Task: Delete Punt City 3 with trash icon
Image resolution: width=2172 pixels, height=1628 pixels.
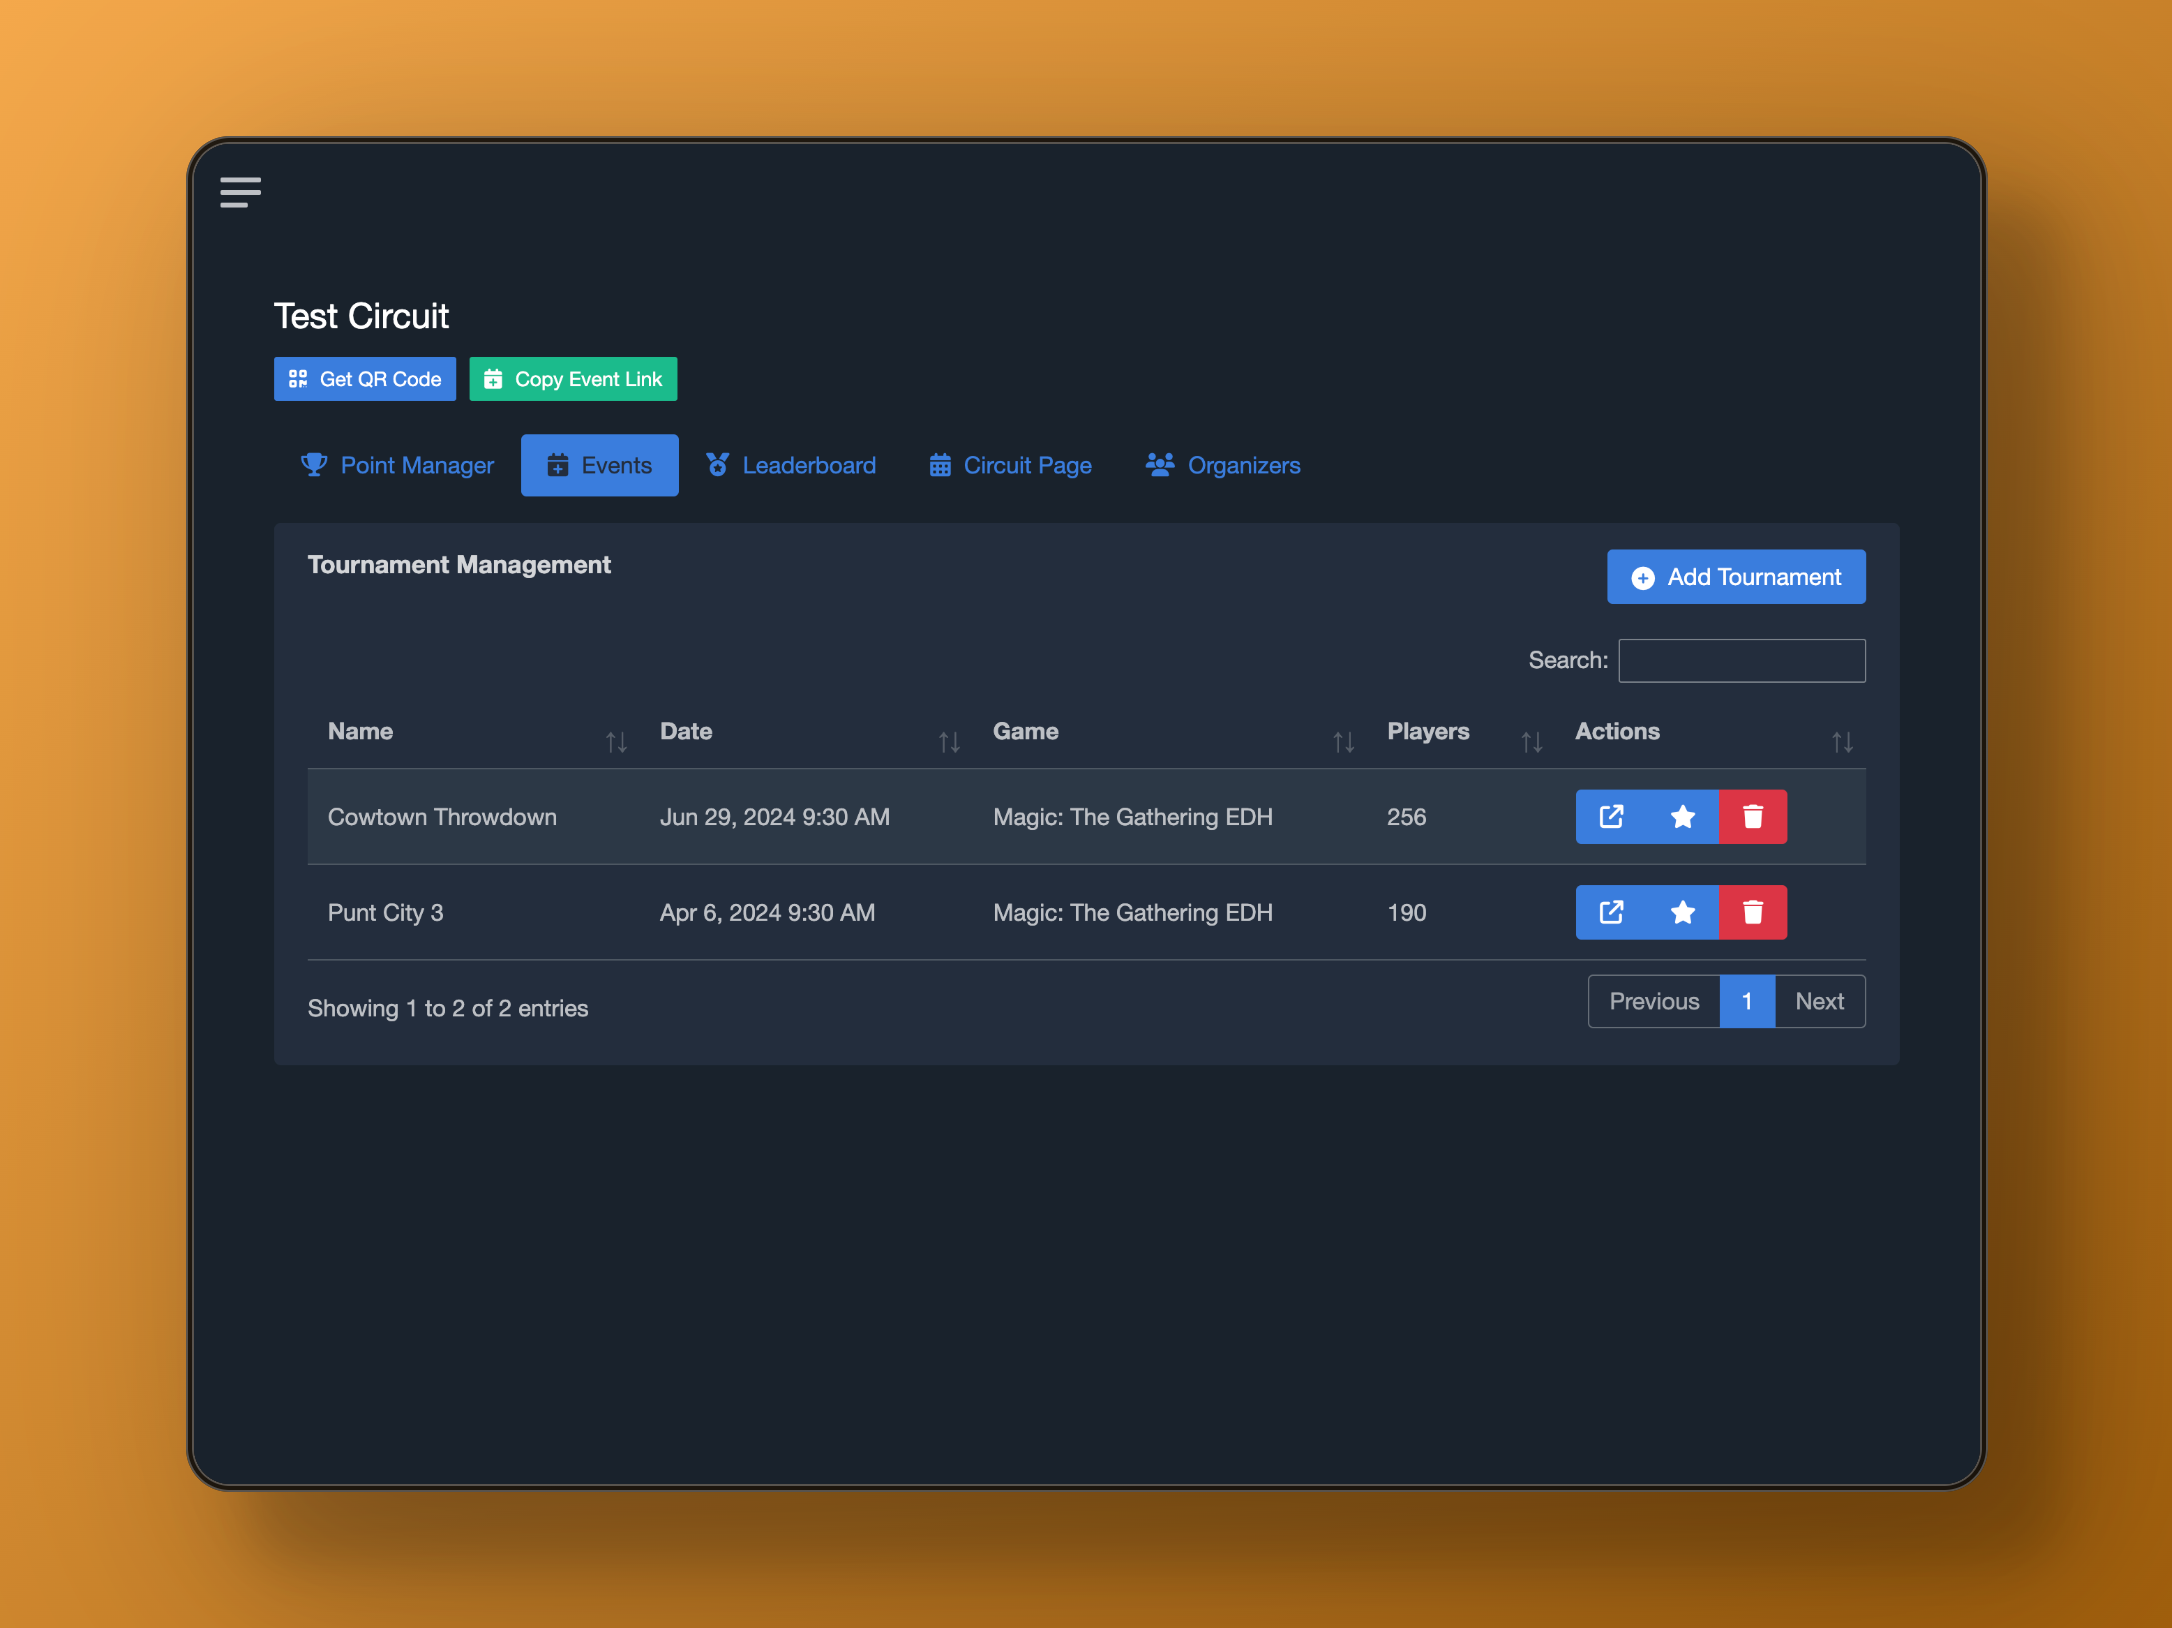Action: pyautogui.click(x=1753, y=912)
